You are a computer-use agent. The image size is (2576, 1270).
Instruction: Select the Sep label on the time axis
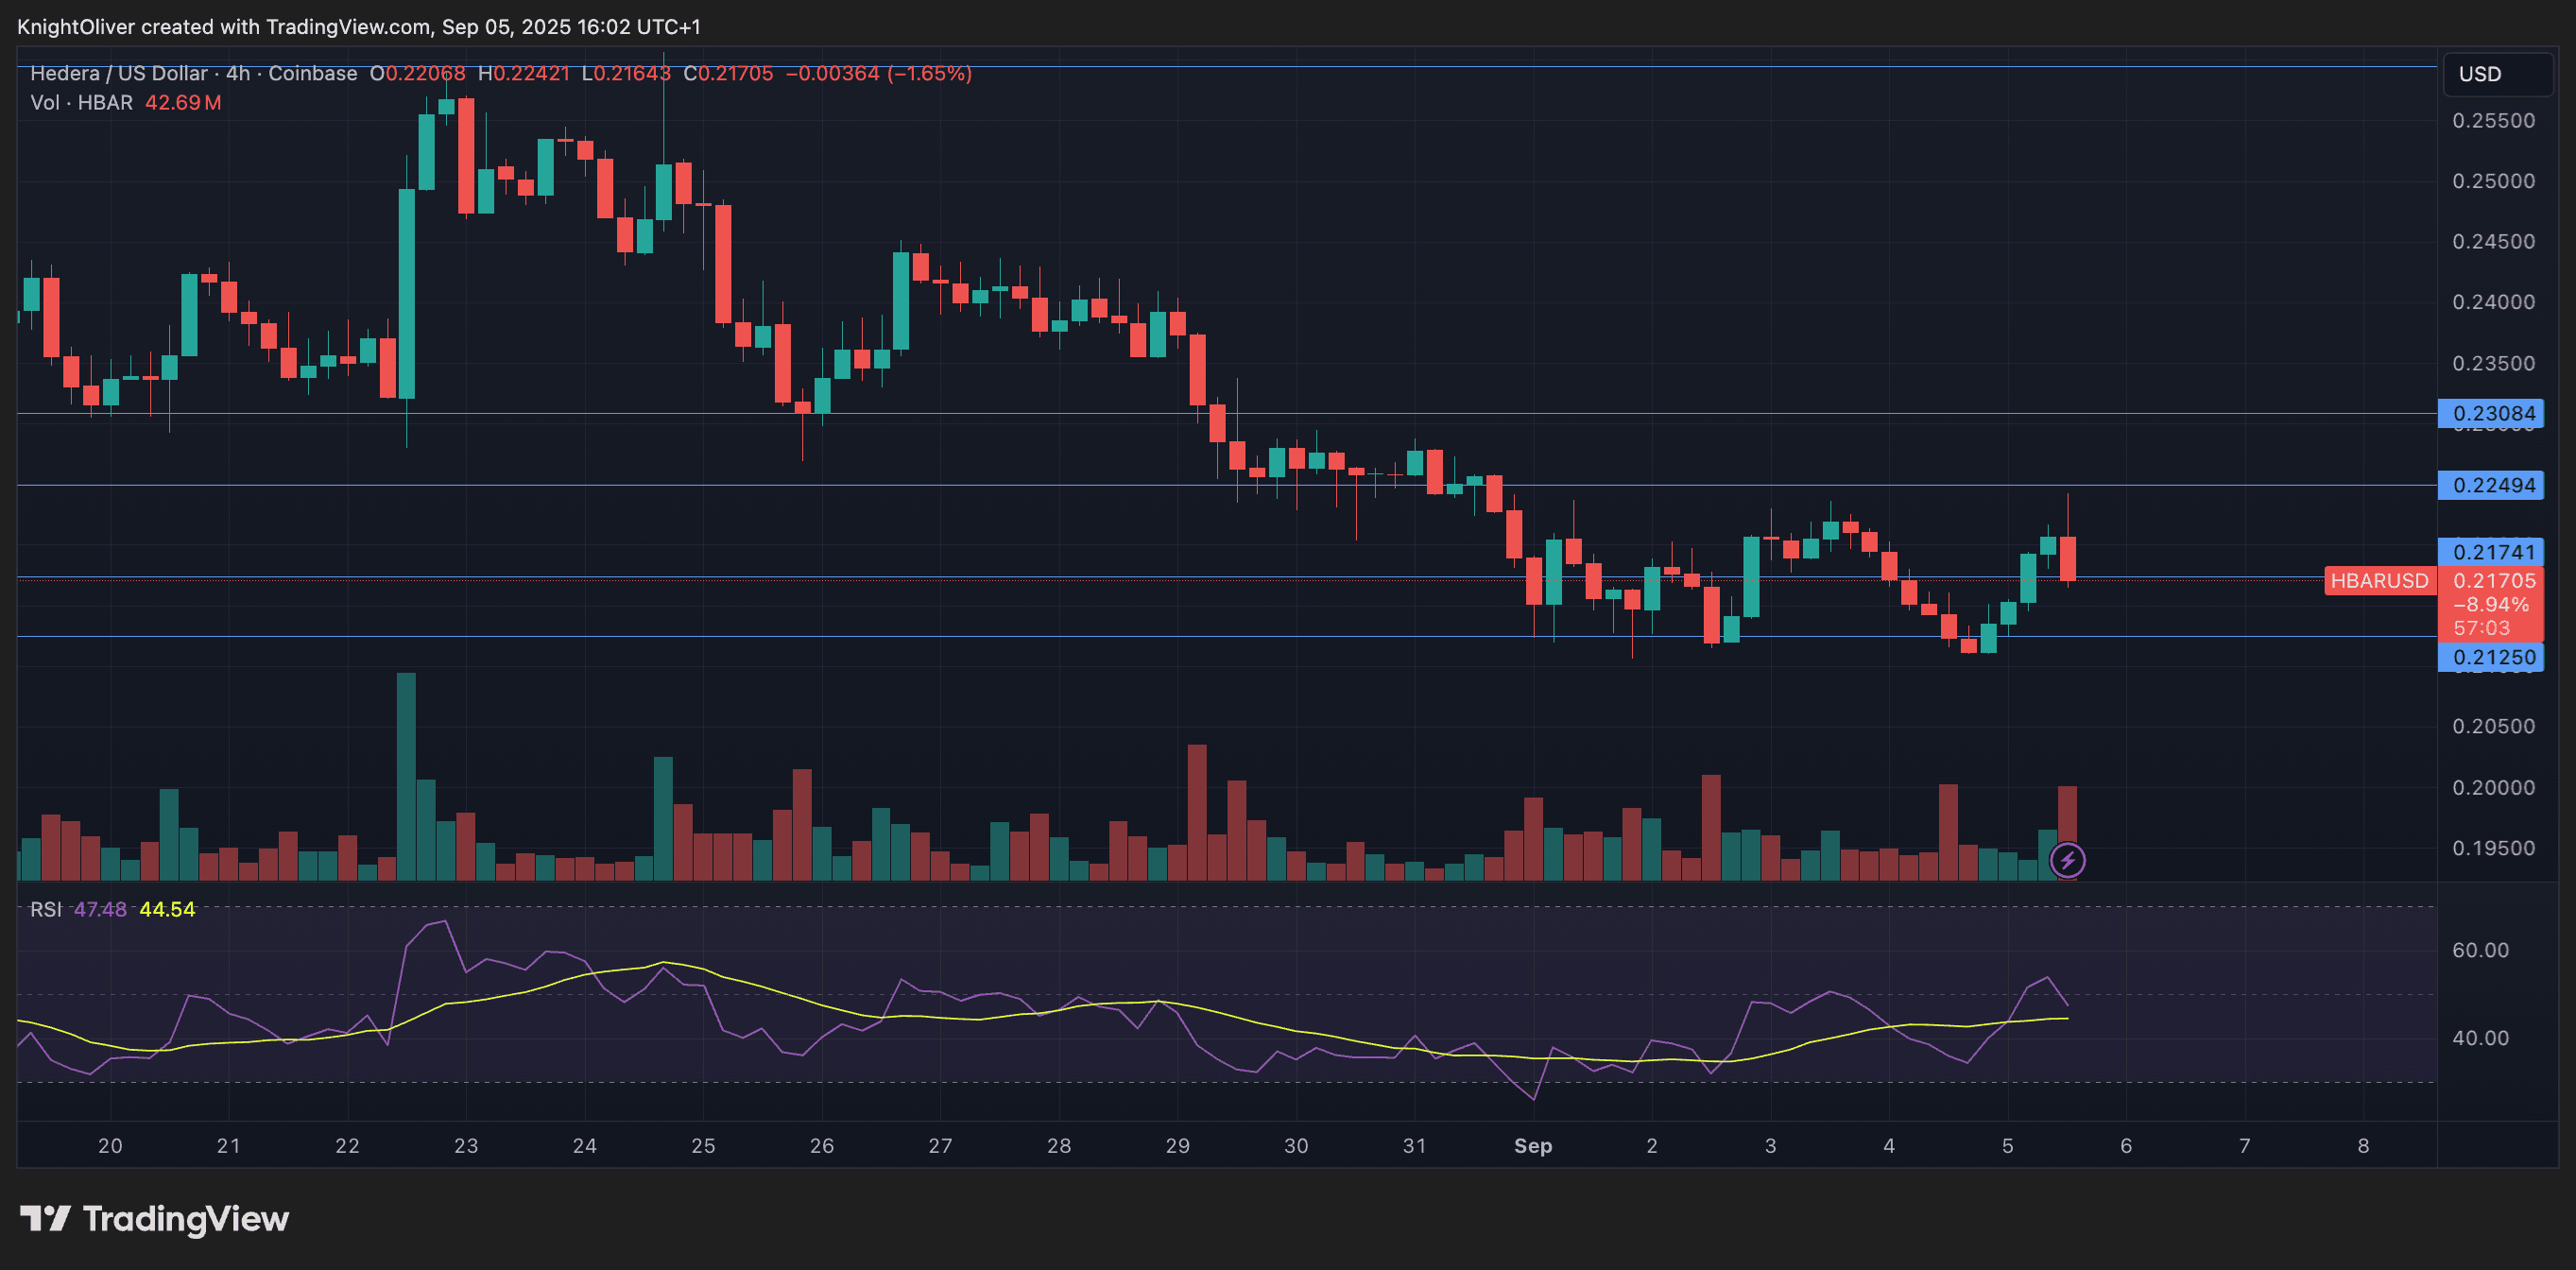1533,1147
